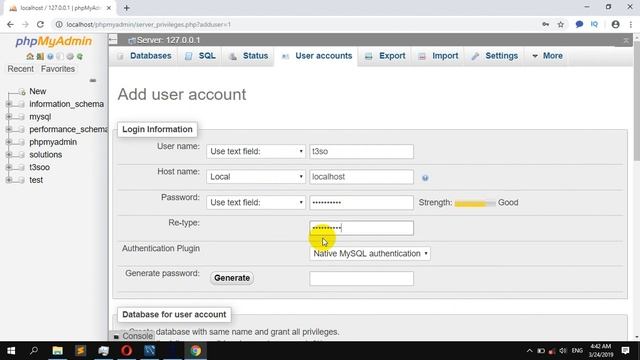Focus the Host name localhost field
The image size is (640, 360).
(361, 177)
